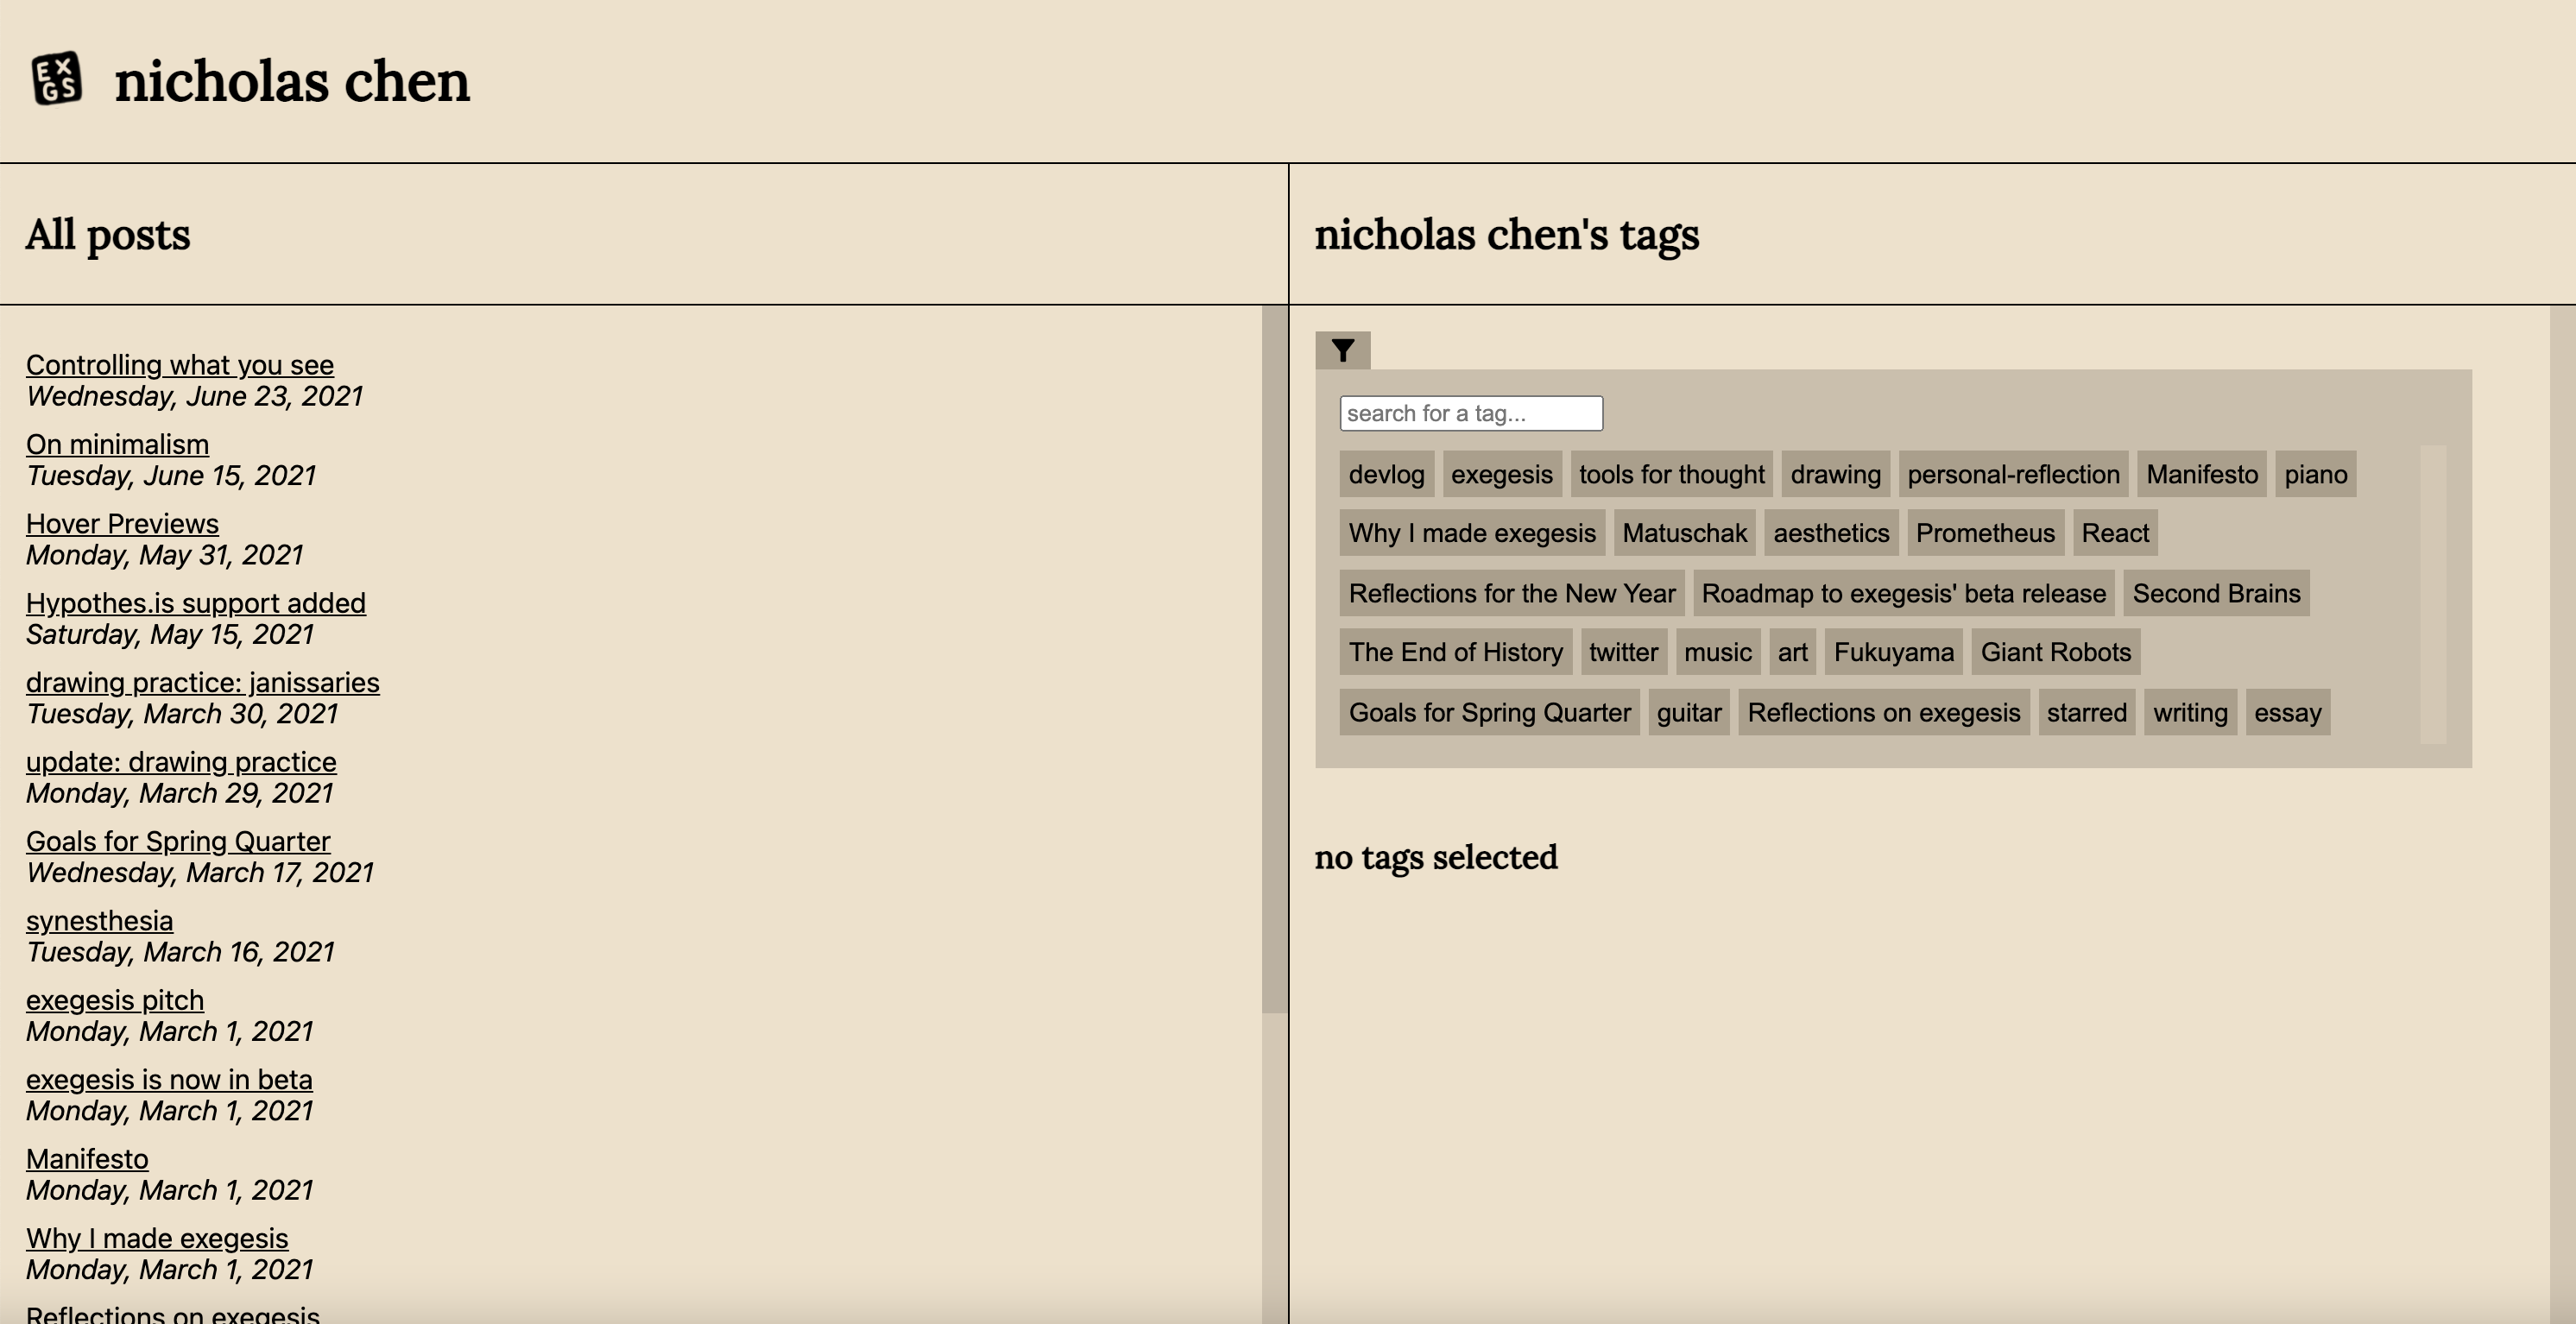Select the 'drawing' tag
Screen dimensions: 2576x1324
coord(1835,473)
